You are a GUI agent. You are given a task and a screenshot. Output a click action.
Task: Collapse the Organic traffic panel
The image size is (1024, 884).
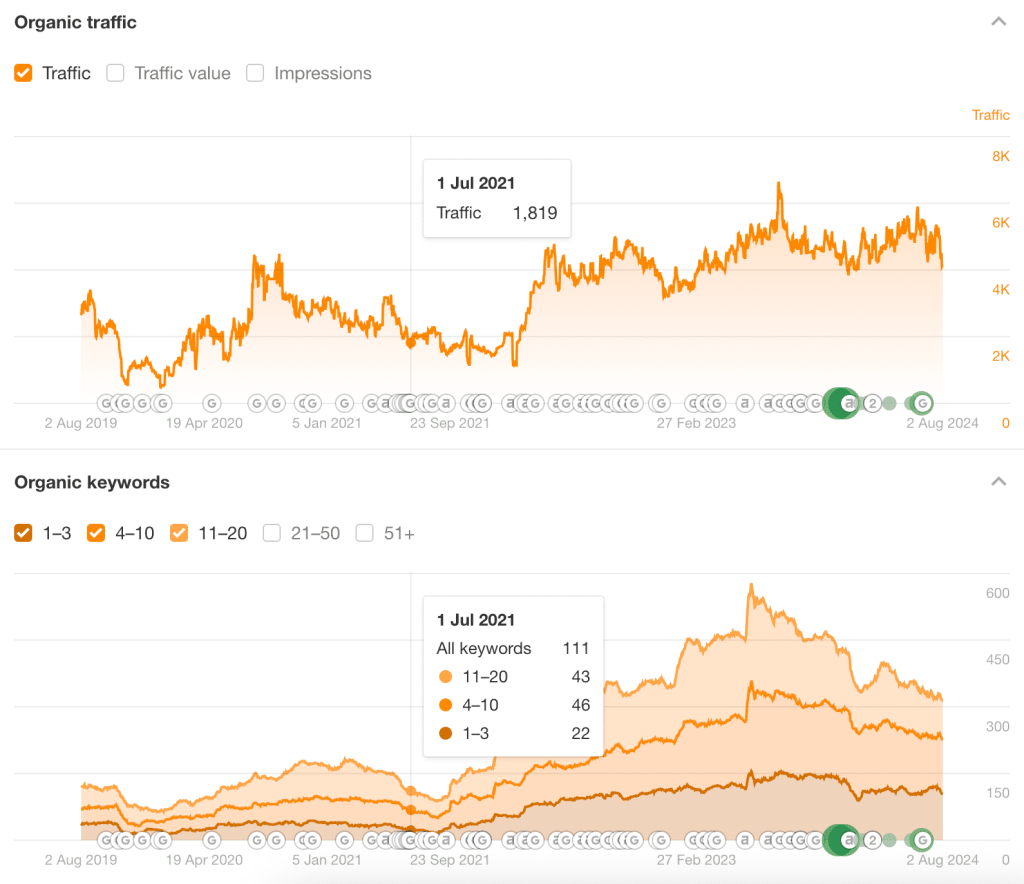pos(998,20)
